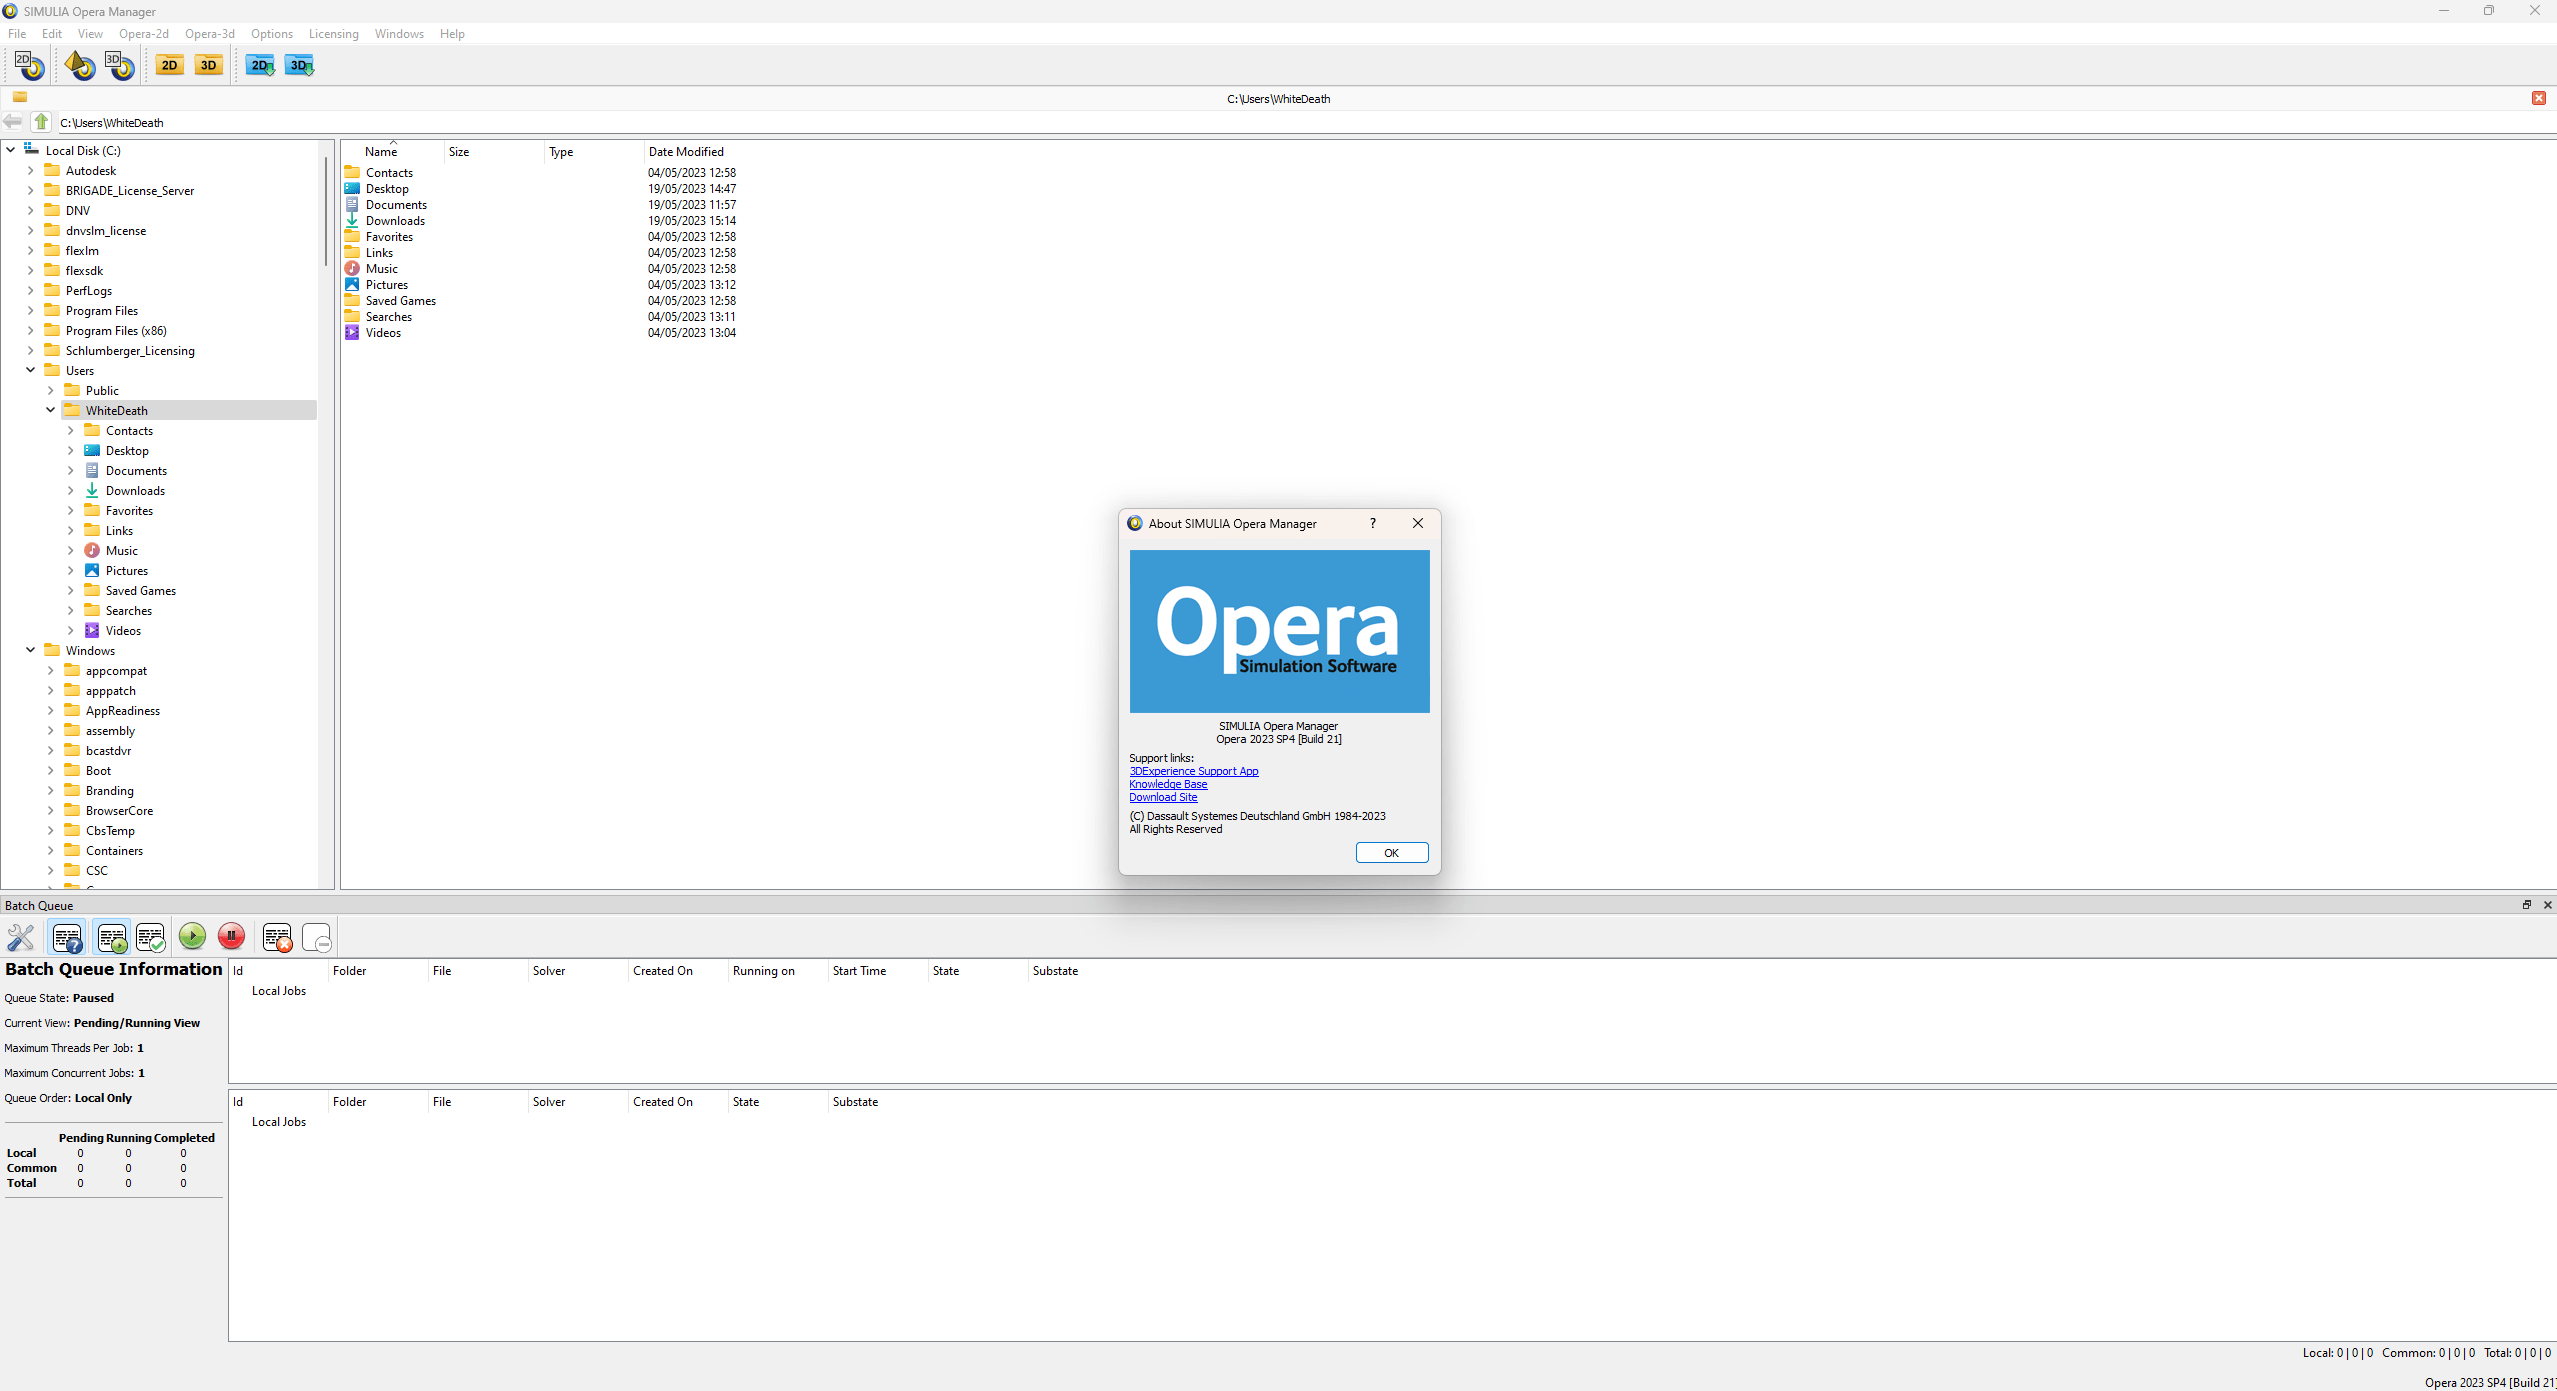Sort the file list by Date Modified

(686, 152)
